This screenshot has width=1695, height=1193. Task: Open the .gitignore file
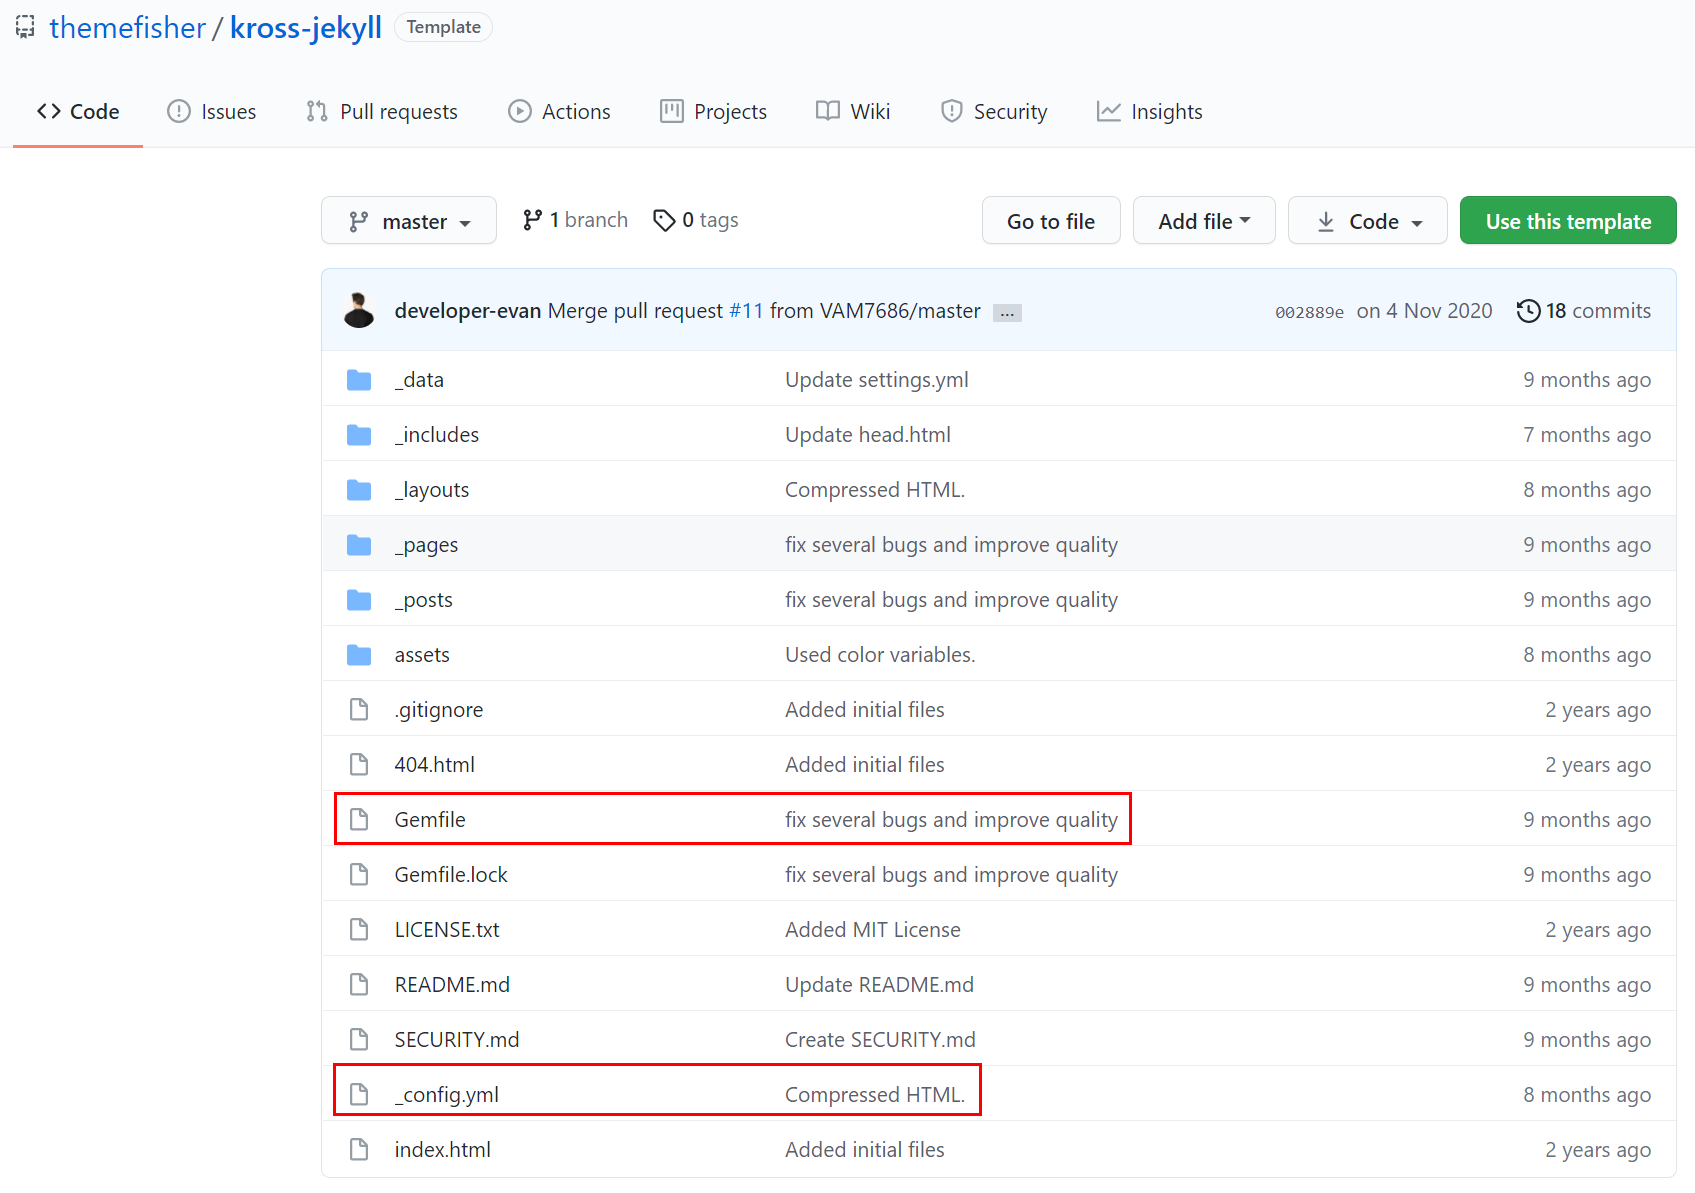[x=439, y=710]
